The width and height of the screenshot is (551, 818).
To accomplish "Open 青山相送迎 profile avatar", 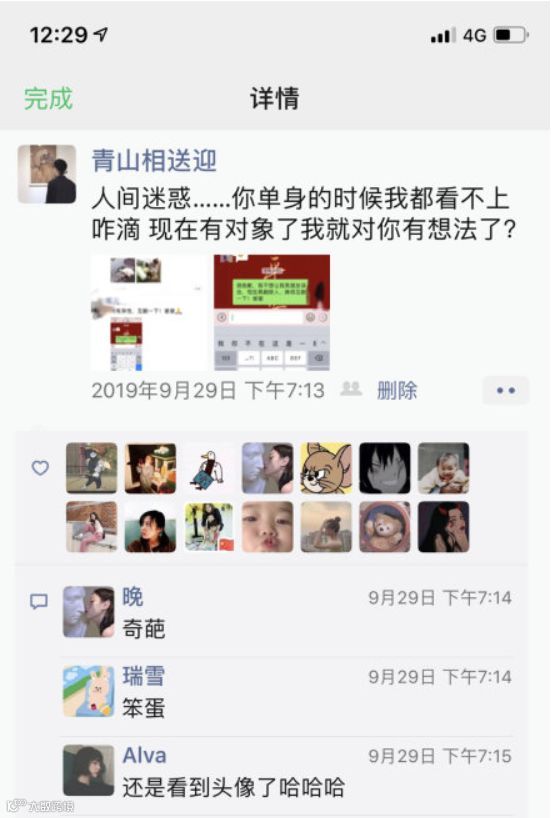I will [47, 174].
